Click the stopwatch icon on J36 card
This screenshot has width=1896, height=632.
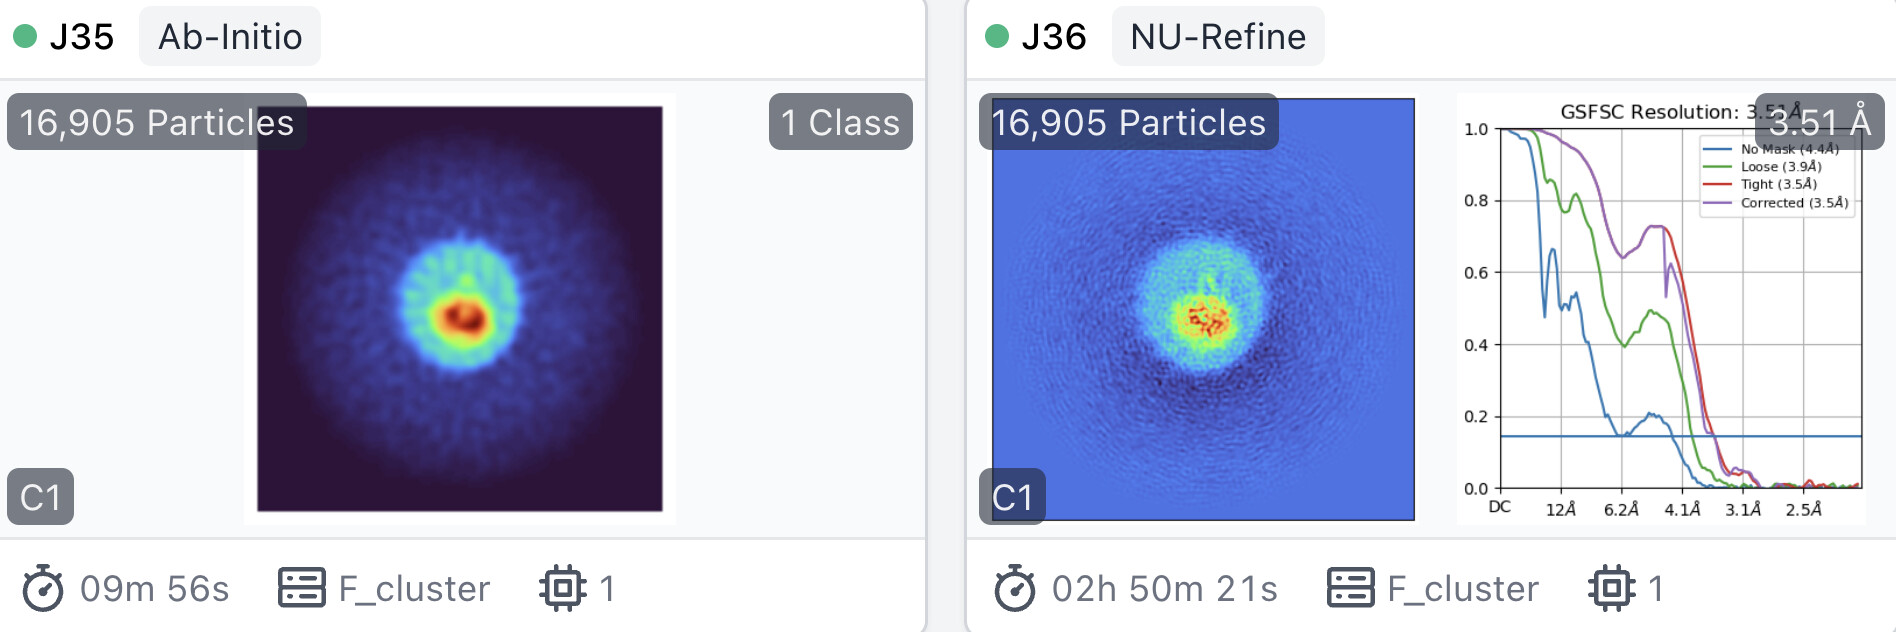point(1015,588)
